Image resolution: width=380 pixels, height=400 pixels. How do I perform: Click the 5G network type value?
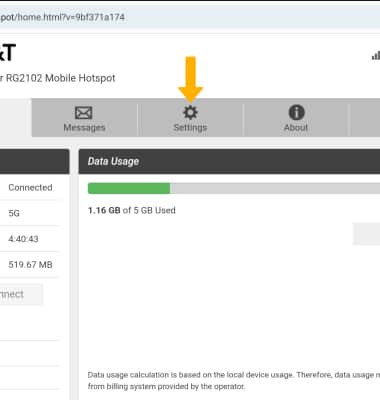pyautogui.click(x=14, y=213)
